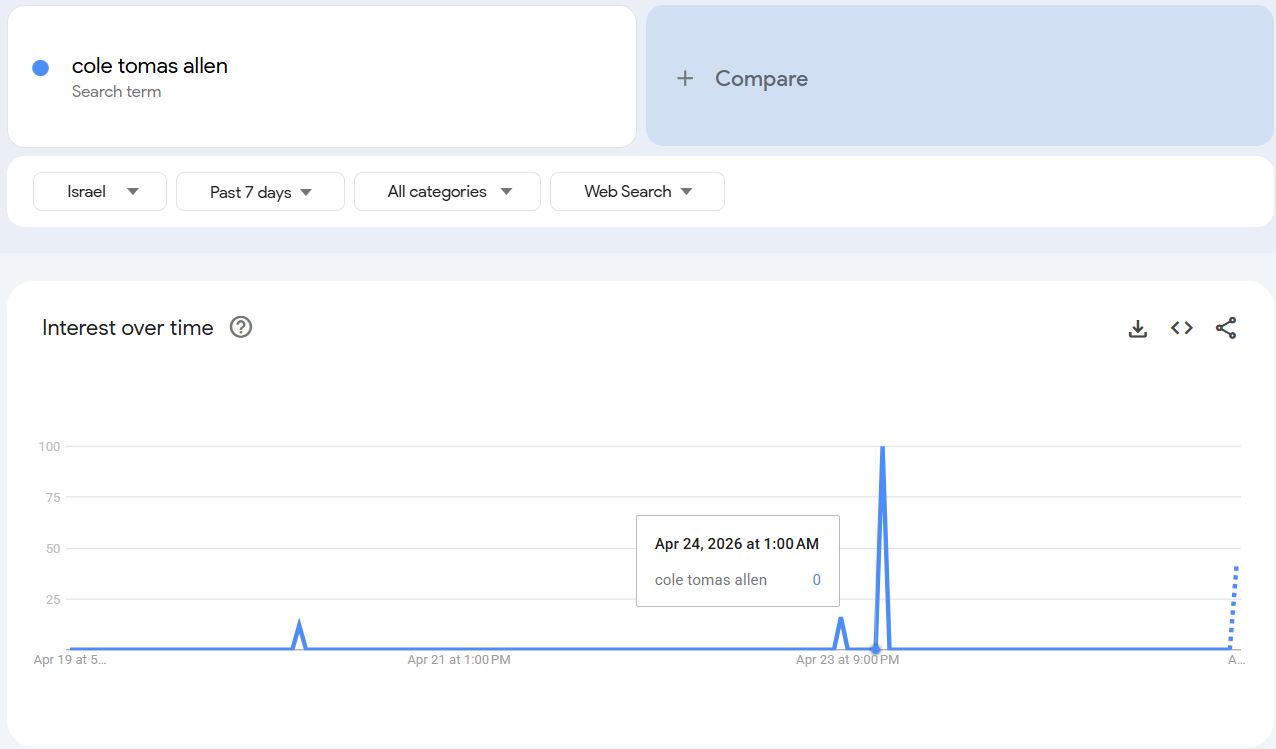1276x749 pixels.
Task: Click the Apr 21 at 1:00 PM axis label
Action: coord(459,660)
